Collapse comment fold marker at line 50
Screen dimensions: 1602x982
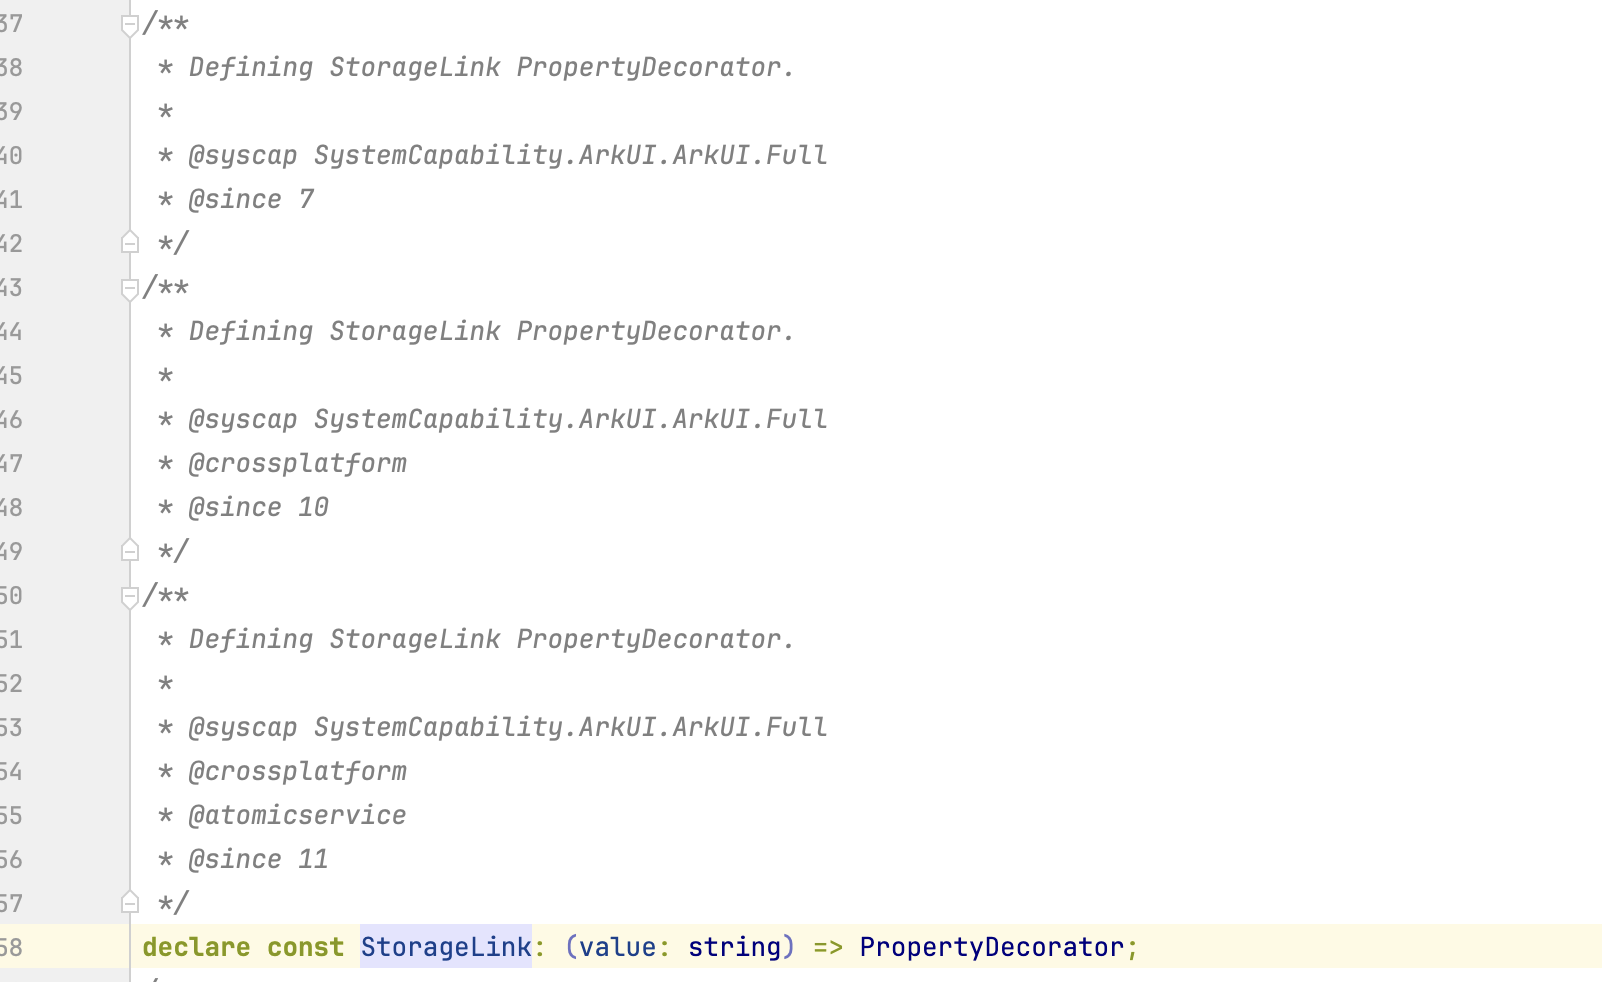(x=130, y=597)
